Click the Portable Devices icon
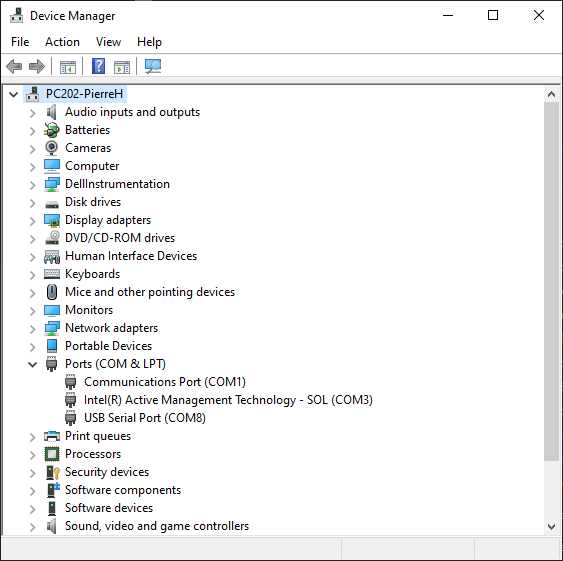This screenshot has width=563, height=561. pyautogui.click(x=52, y=346)
